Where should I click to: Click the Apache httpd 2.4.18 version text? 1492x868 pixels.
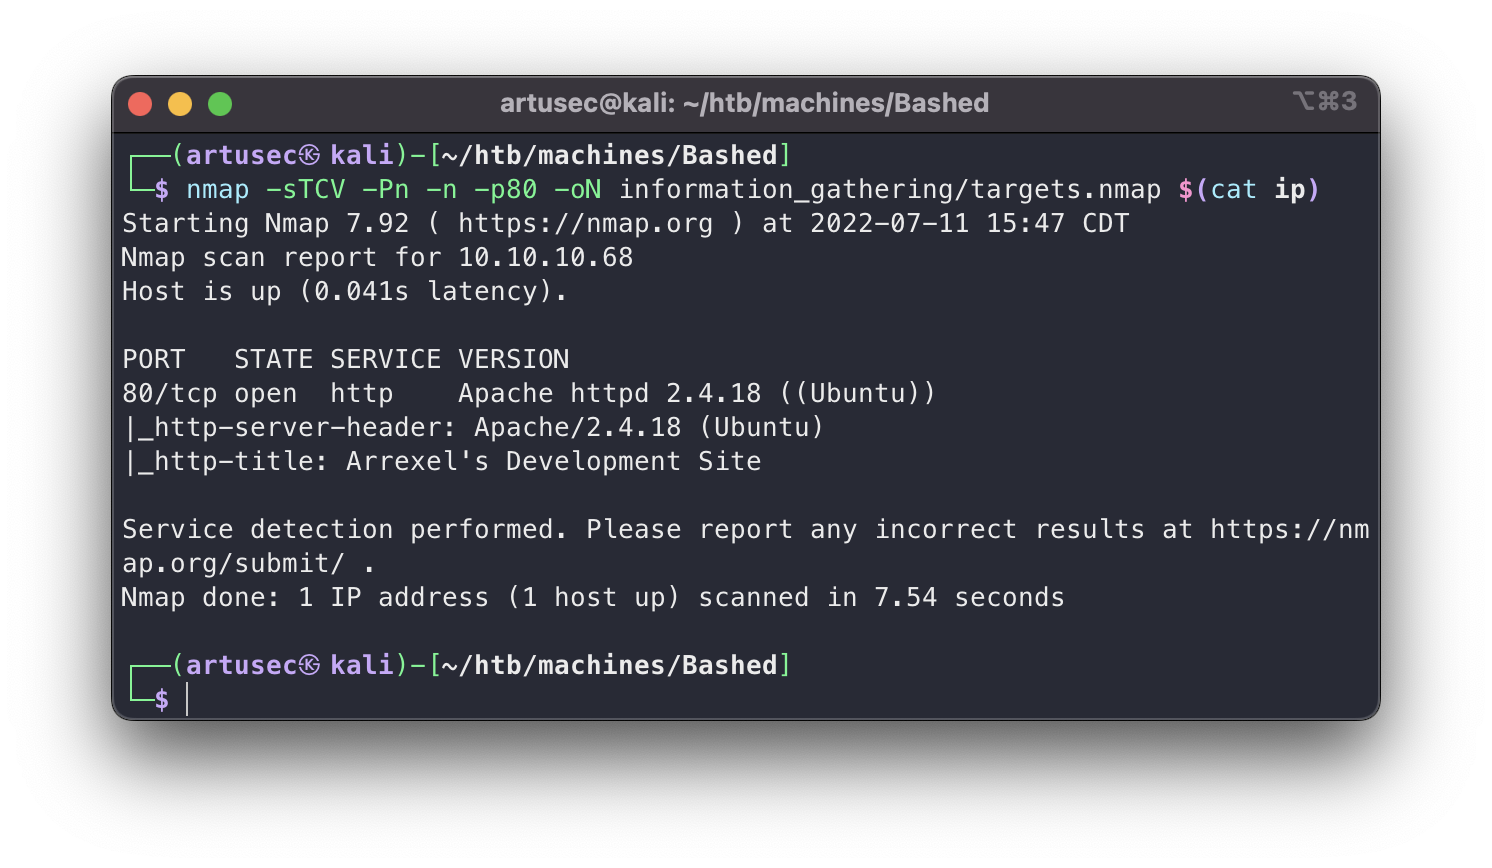(609, 394)
